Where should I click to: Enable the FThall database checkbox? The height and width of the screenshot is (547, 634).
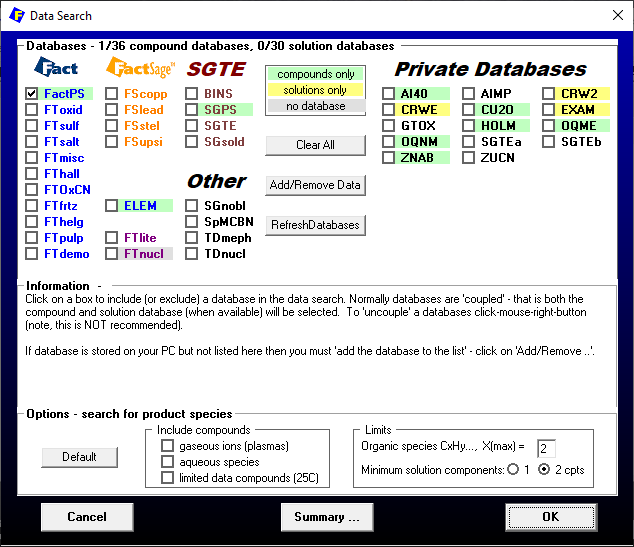click(x=32, y=174)
